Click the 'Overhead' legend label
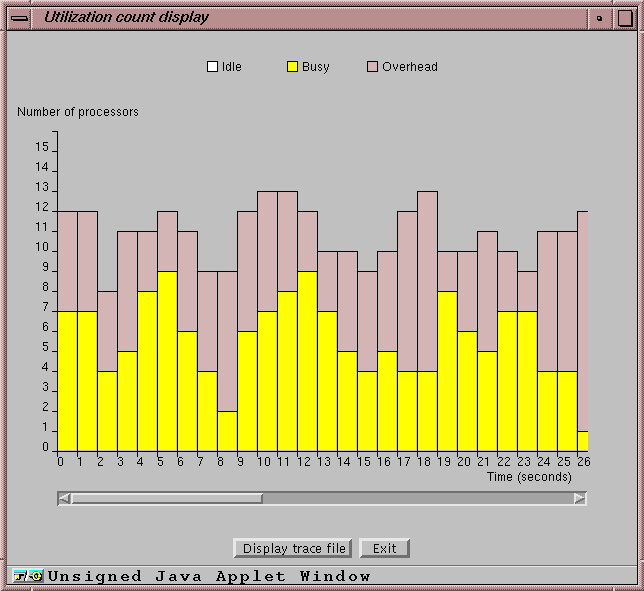The height and width of the screenshot is (591, 644). pos(410,67)
